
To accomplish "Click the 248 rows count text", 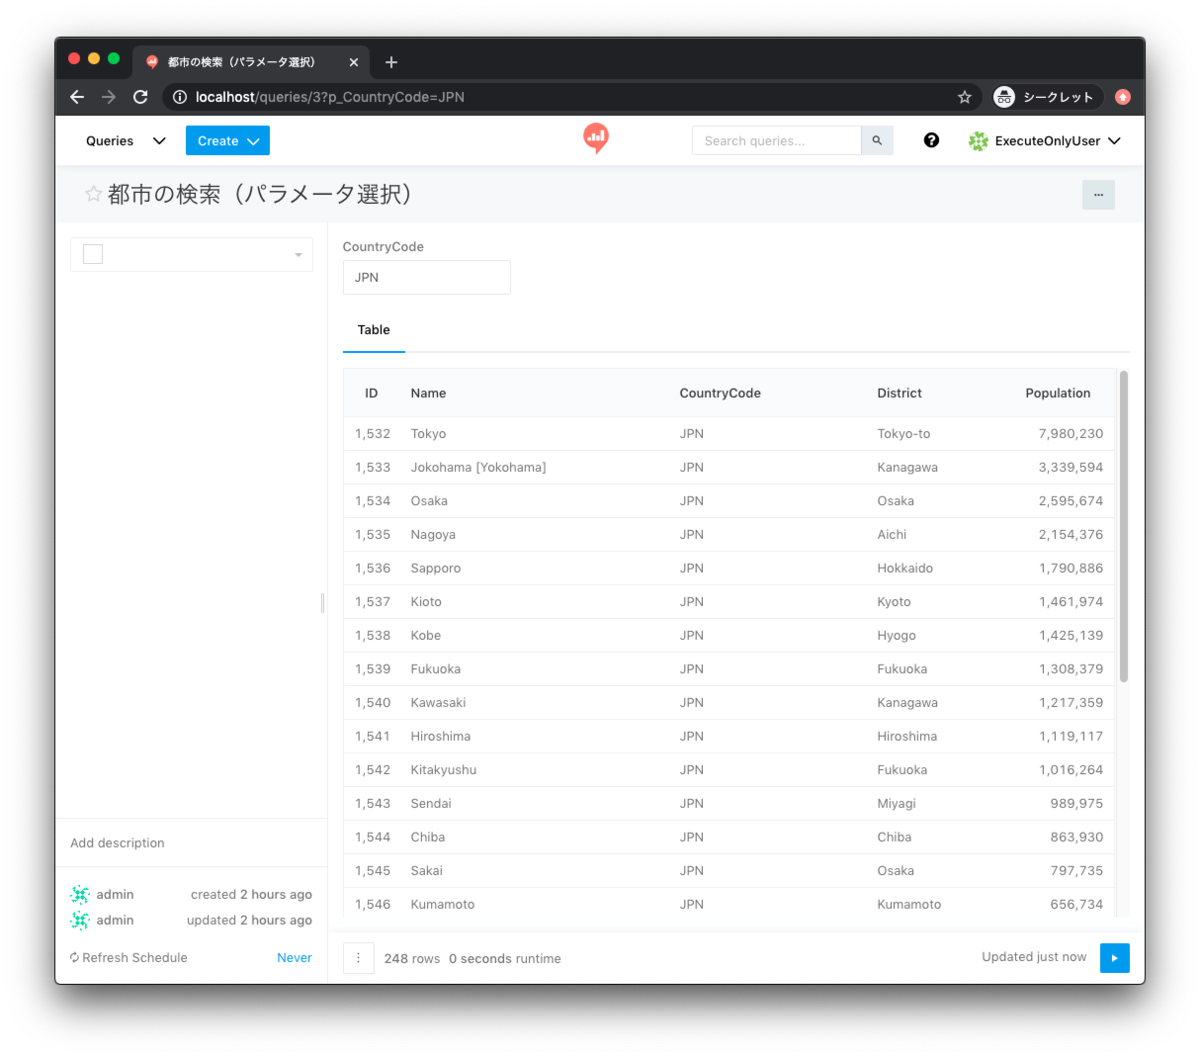I will (x=412, y=959).
